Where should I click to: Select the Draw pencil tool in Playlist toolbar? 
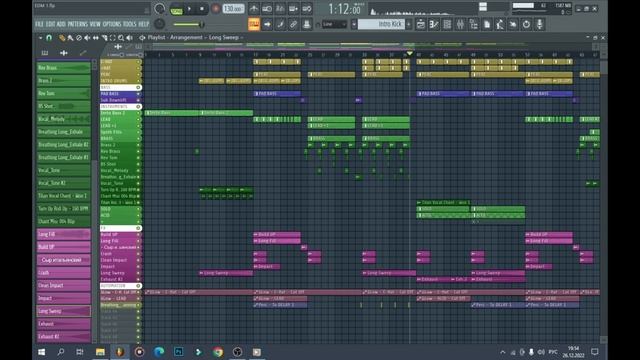pyautogui.click(x=62, y=38)
